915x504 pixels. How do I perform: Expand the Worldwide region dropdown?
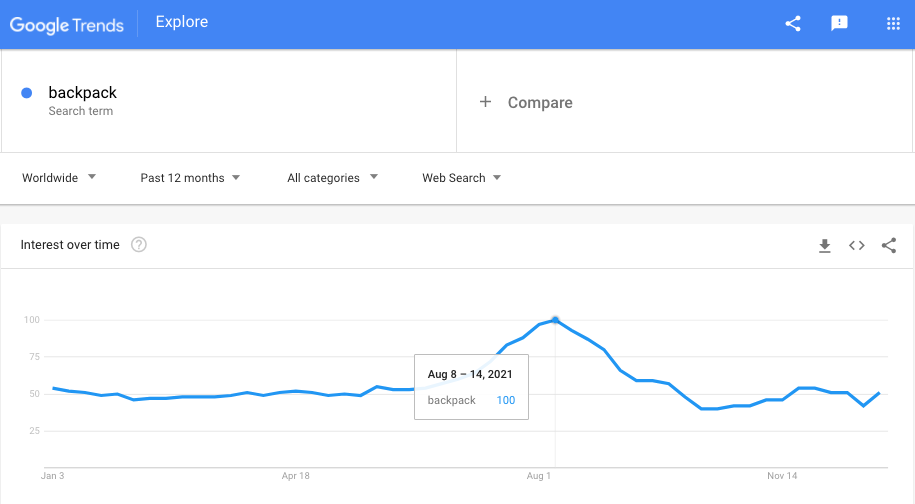click(59, 178)
